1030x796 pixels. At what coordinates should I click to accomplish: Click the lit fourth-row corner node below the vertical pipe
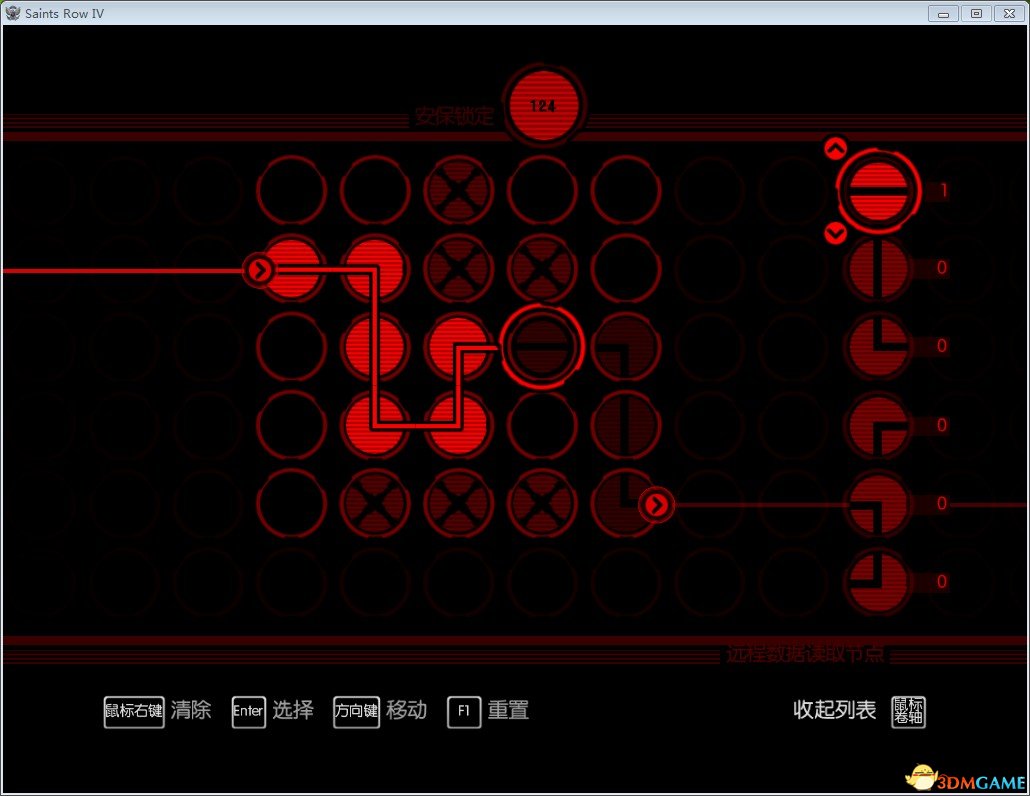375,425
